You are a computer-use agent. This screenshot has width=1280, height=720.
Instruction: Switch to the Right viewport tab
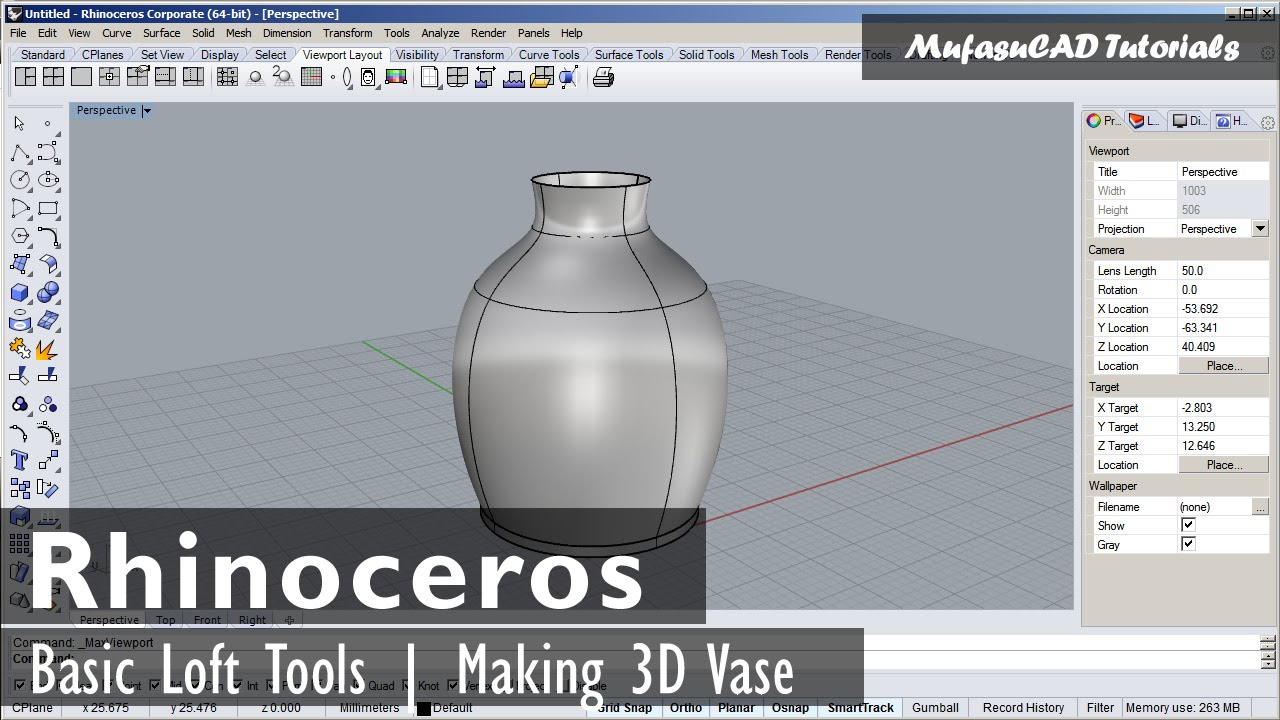click(x=252, y=620)
